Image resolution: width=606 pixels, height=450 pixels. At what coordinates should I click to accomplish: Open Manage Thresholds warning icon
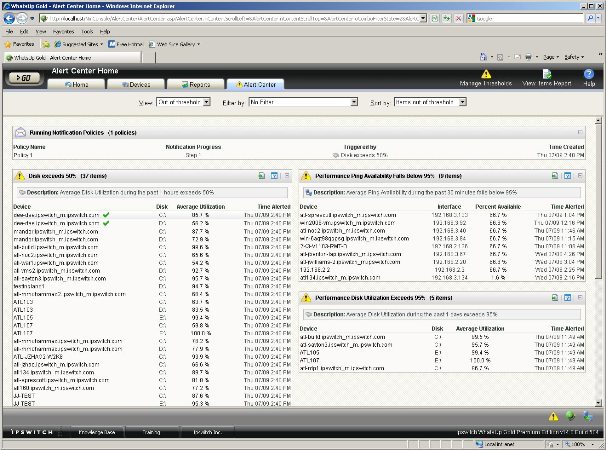[x=486, y=74]
